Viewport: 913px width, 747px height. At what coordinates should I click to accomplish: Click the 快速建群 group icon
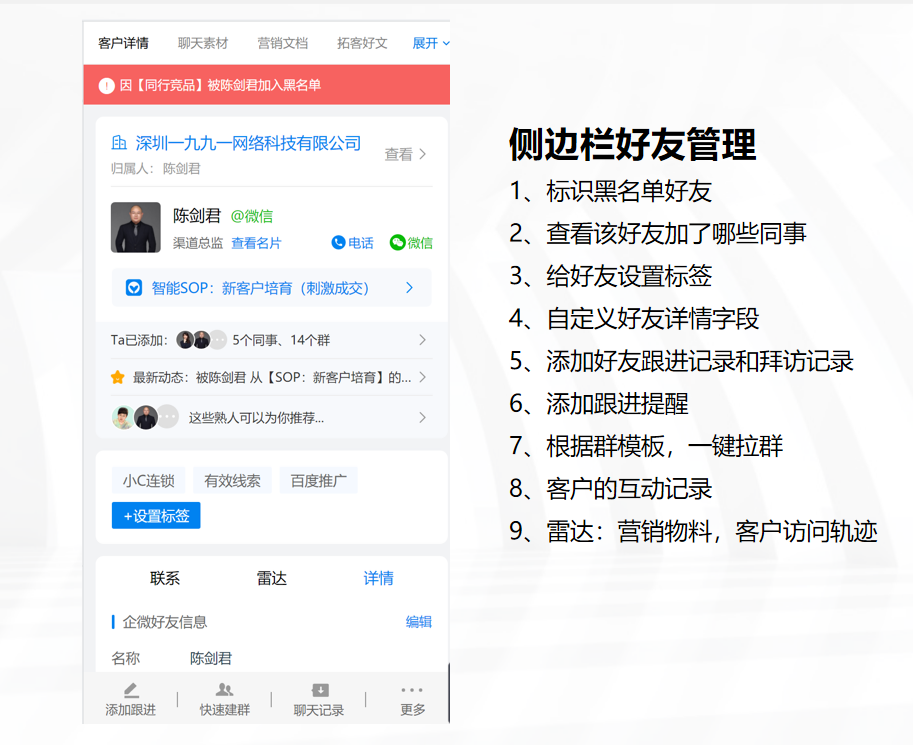pyautogui.click(x=224, y=690)
